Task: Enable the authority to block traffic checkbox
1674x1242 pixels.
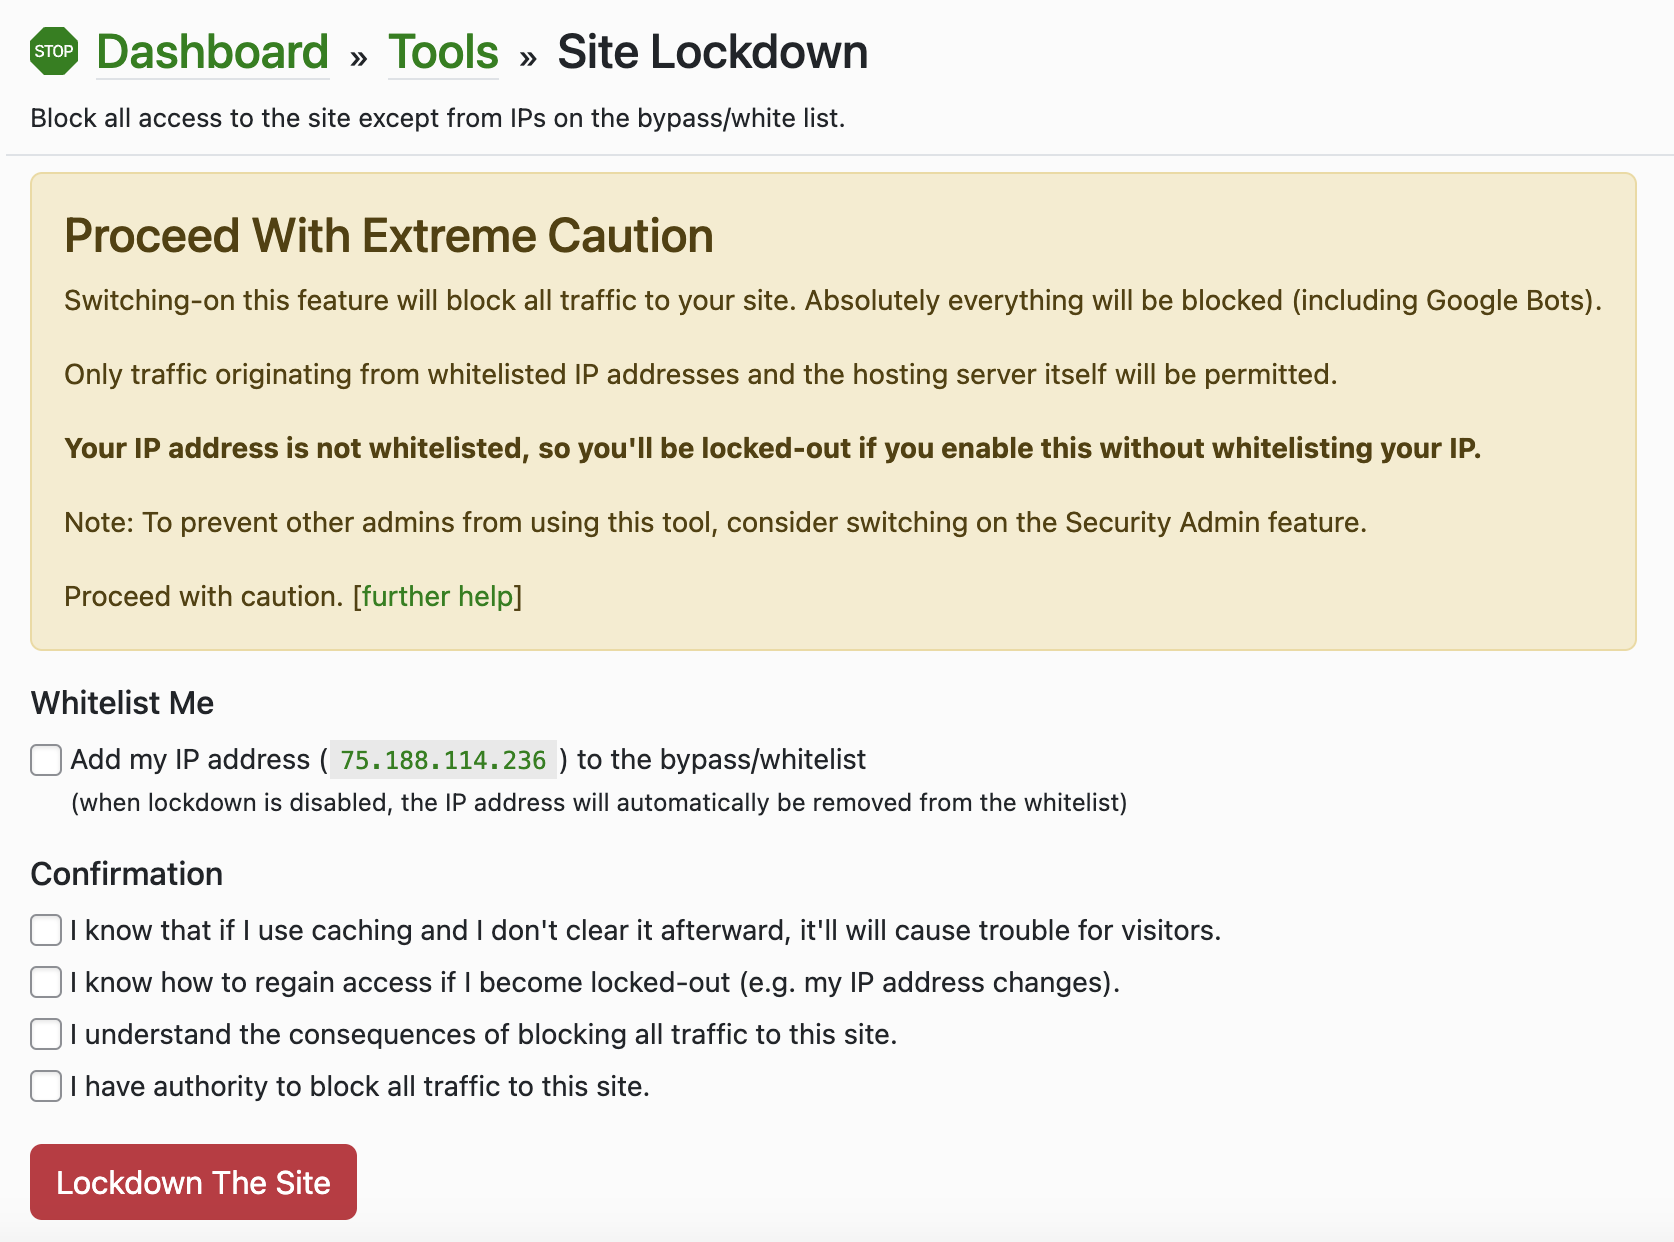Action: point(45,1086)
